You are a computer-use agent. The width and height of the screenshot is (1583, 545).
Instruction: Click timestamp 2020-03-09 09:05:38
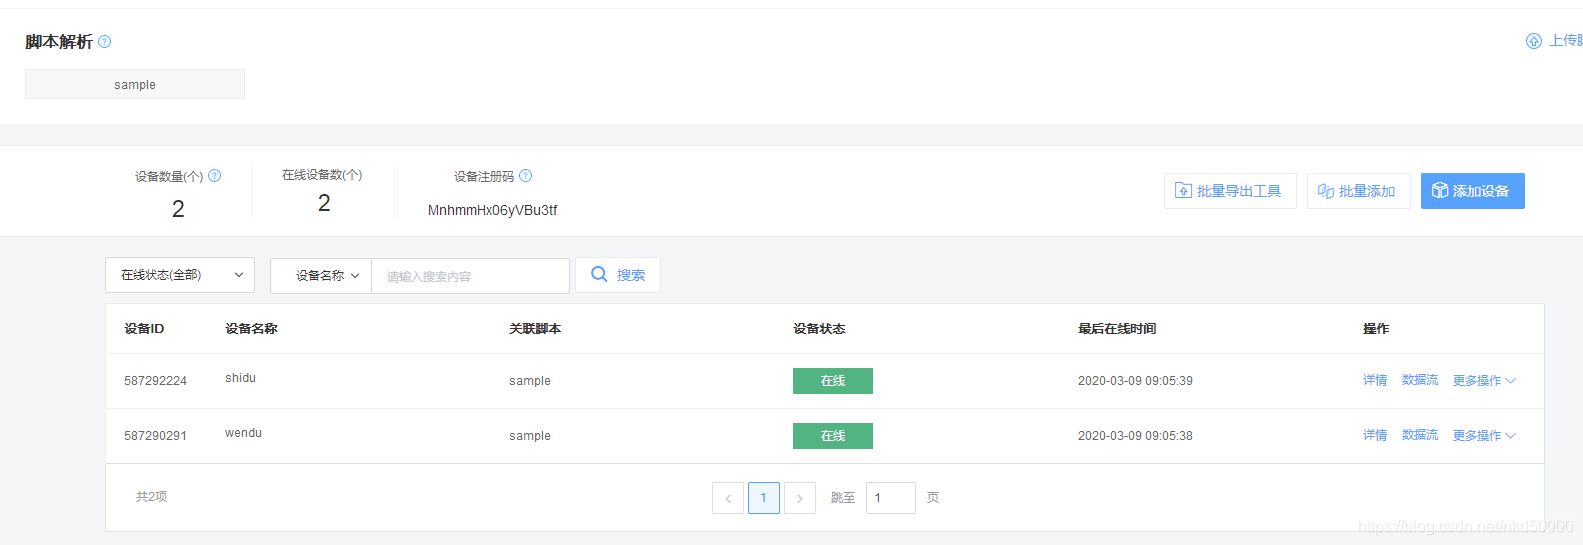1135,436
